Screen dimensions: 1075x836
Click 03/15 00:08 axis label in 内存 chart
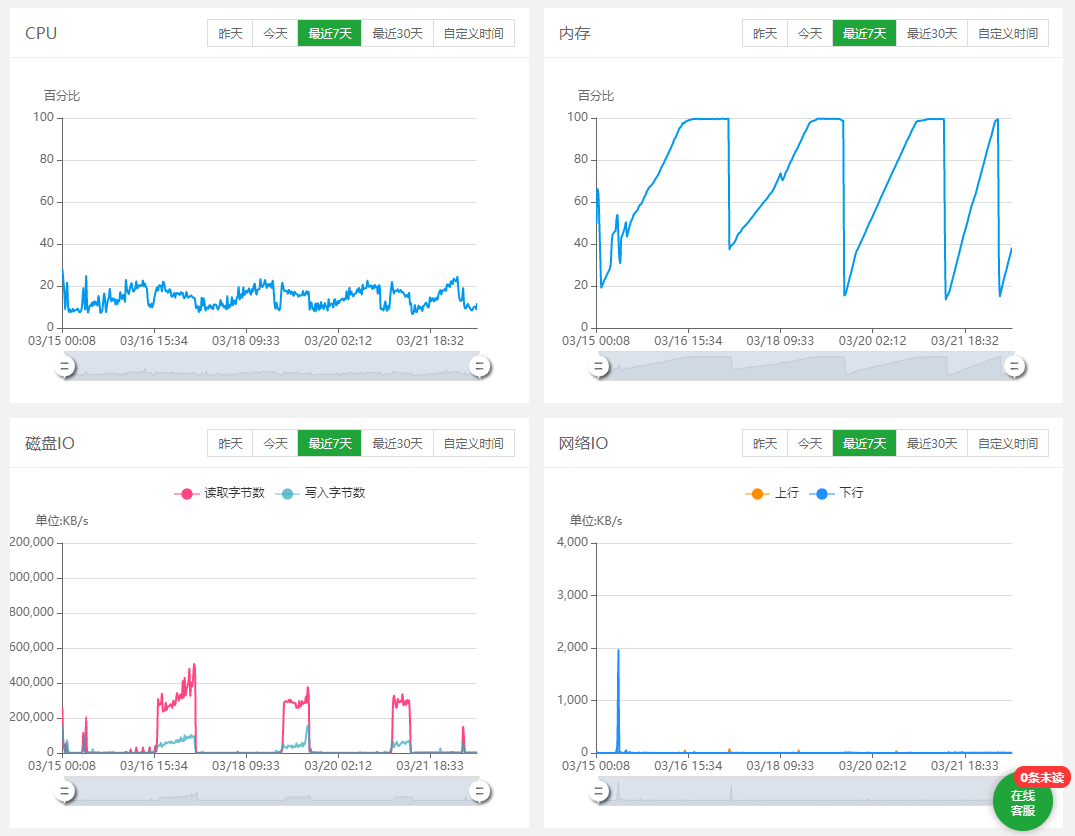596,341
